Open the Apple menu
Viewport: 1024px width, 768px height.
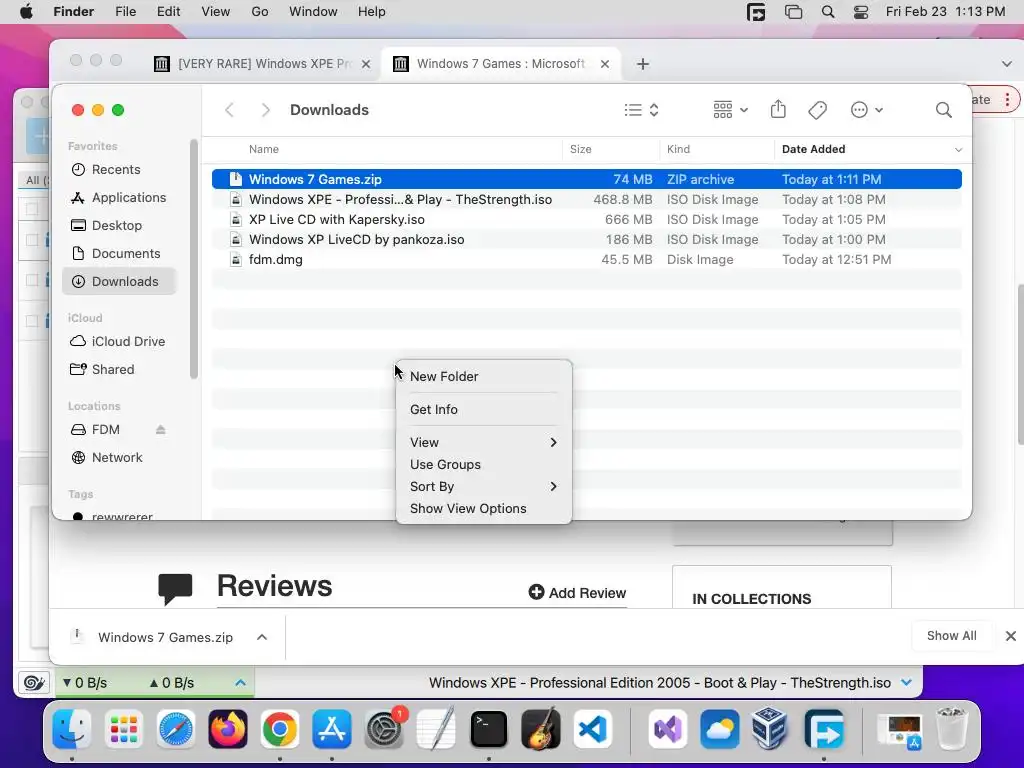coord(26,12)
